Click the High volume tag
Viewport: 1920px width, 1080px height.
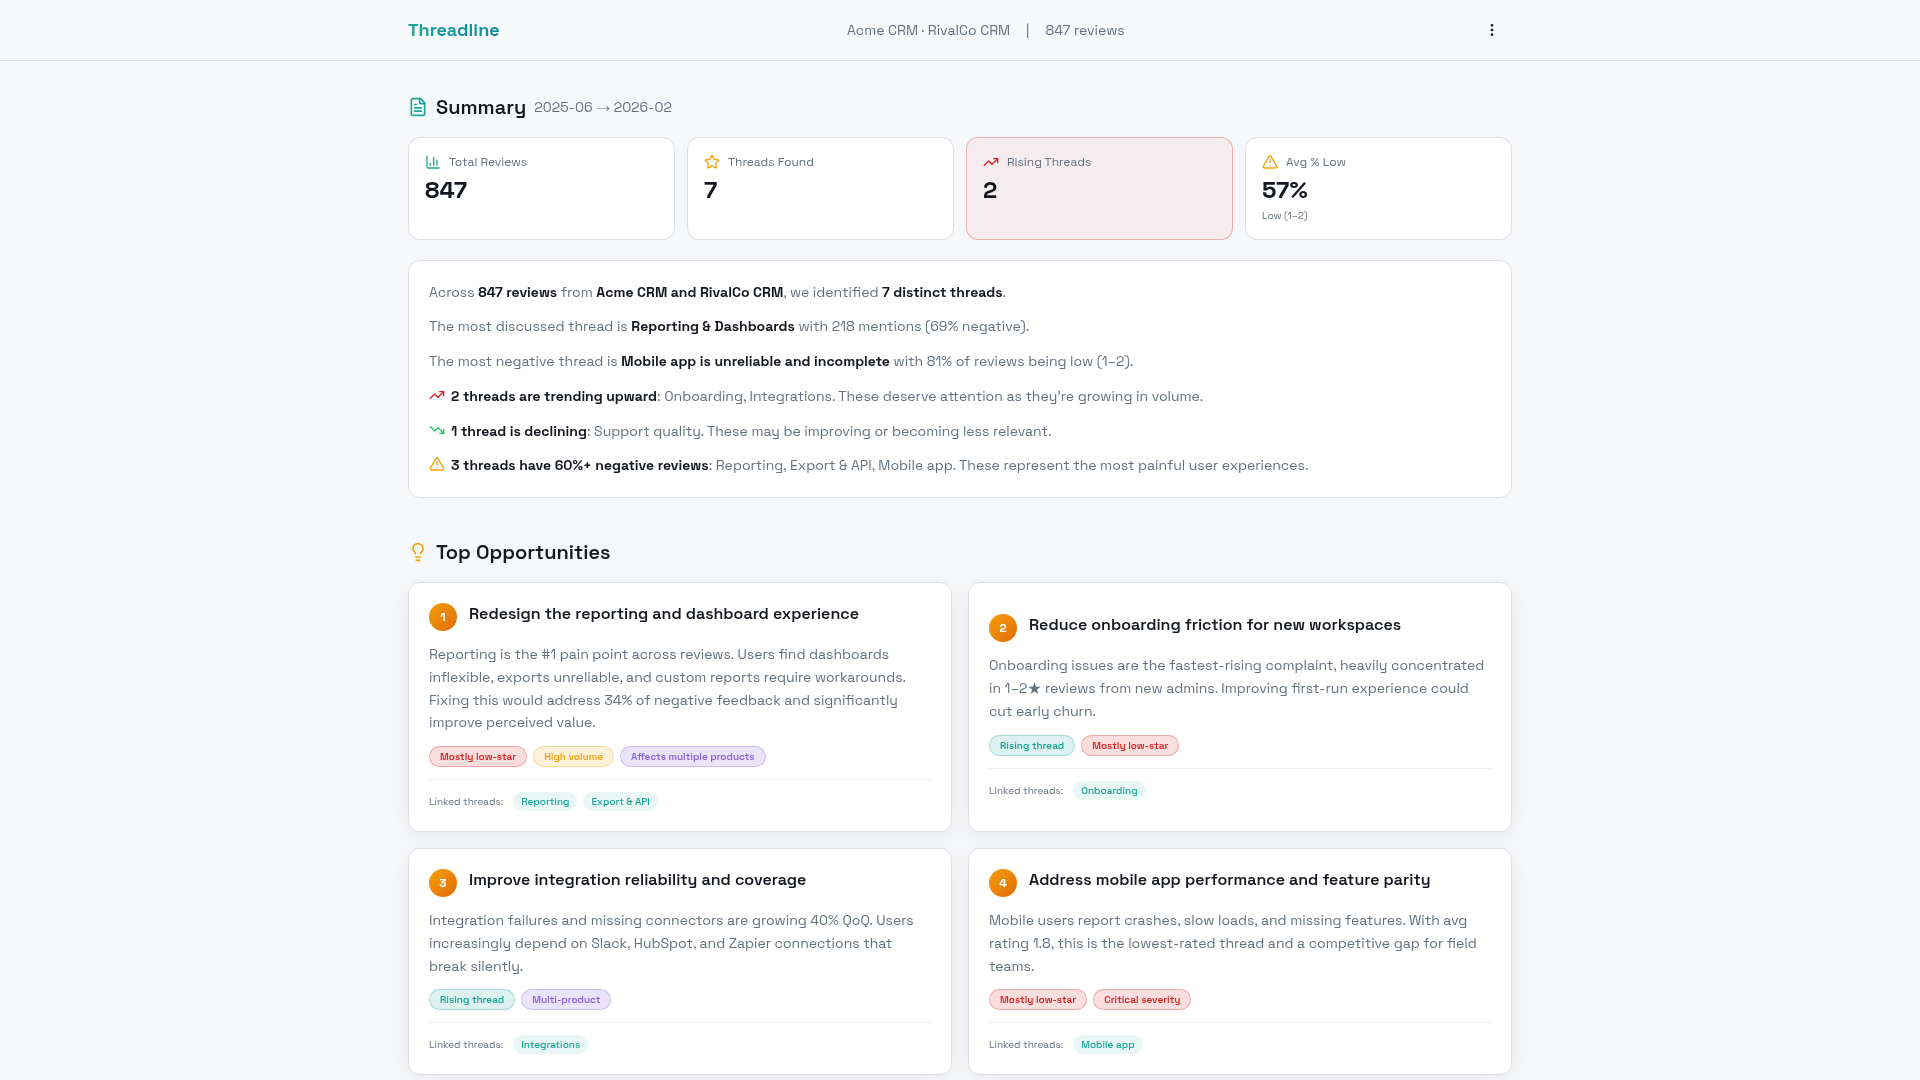coord(573,757)
